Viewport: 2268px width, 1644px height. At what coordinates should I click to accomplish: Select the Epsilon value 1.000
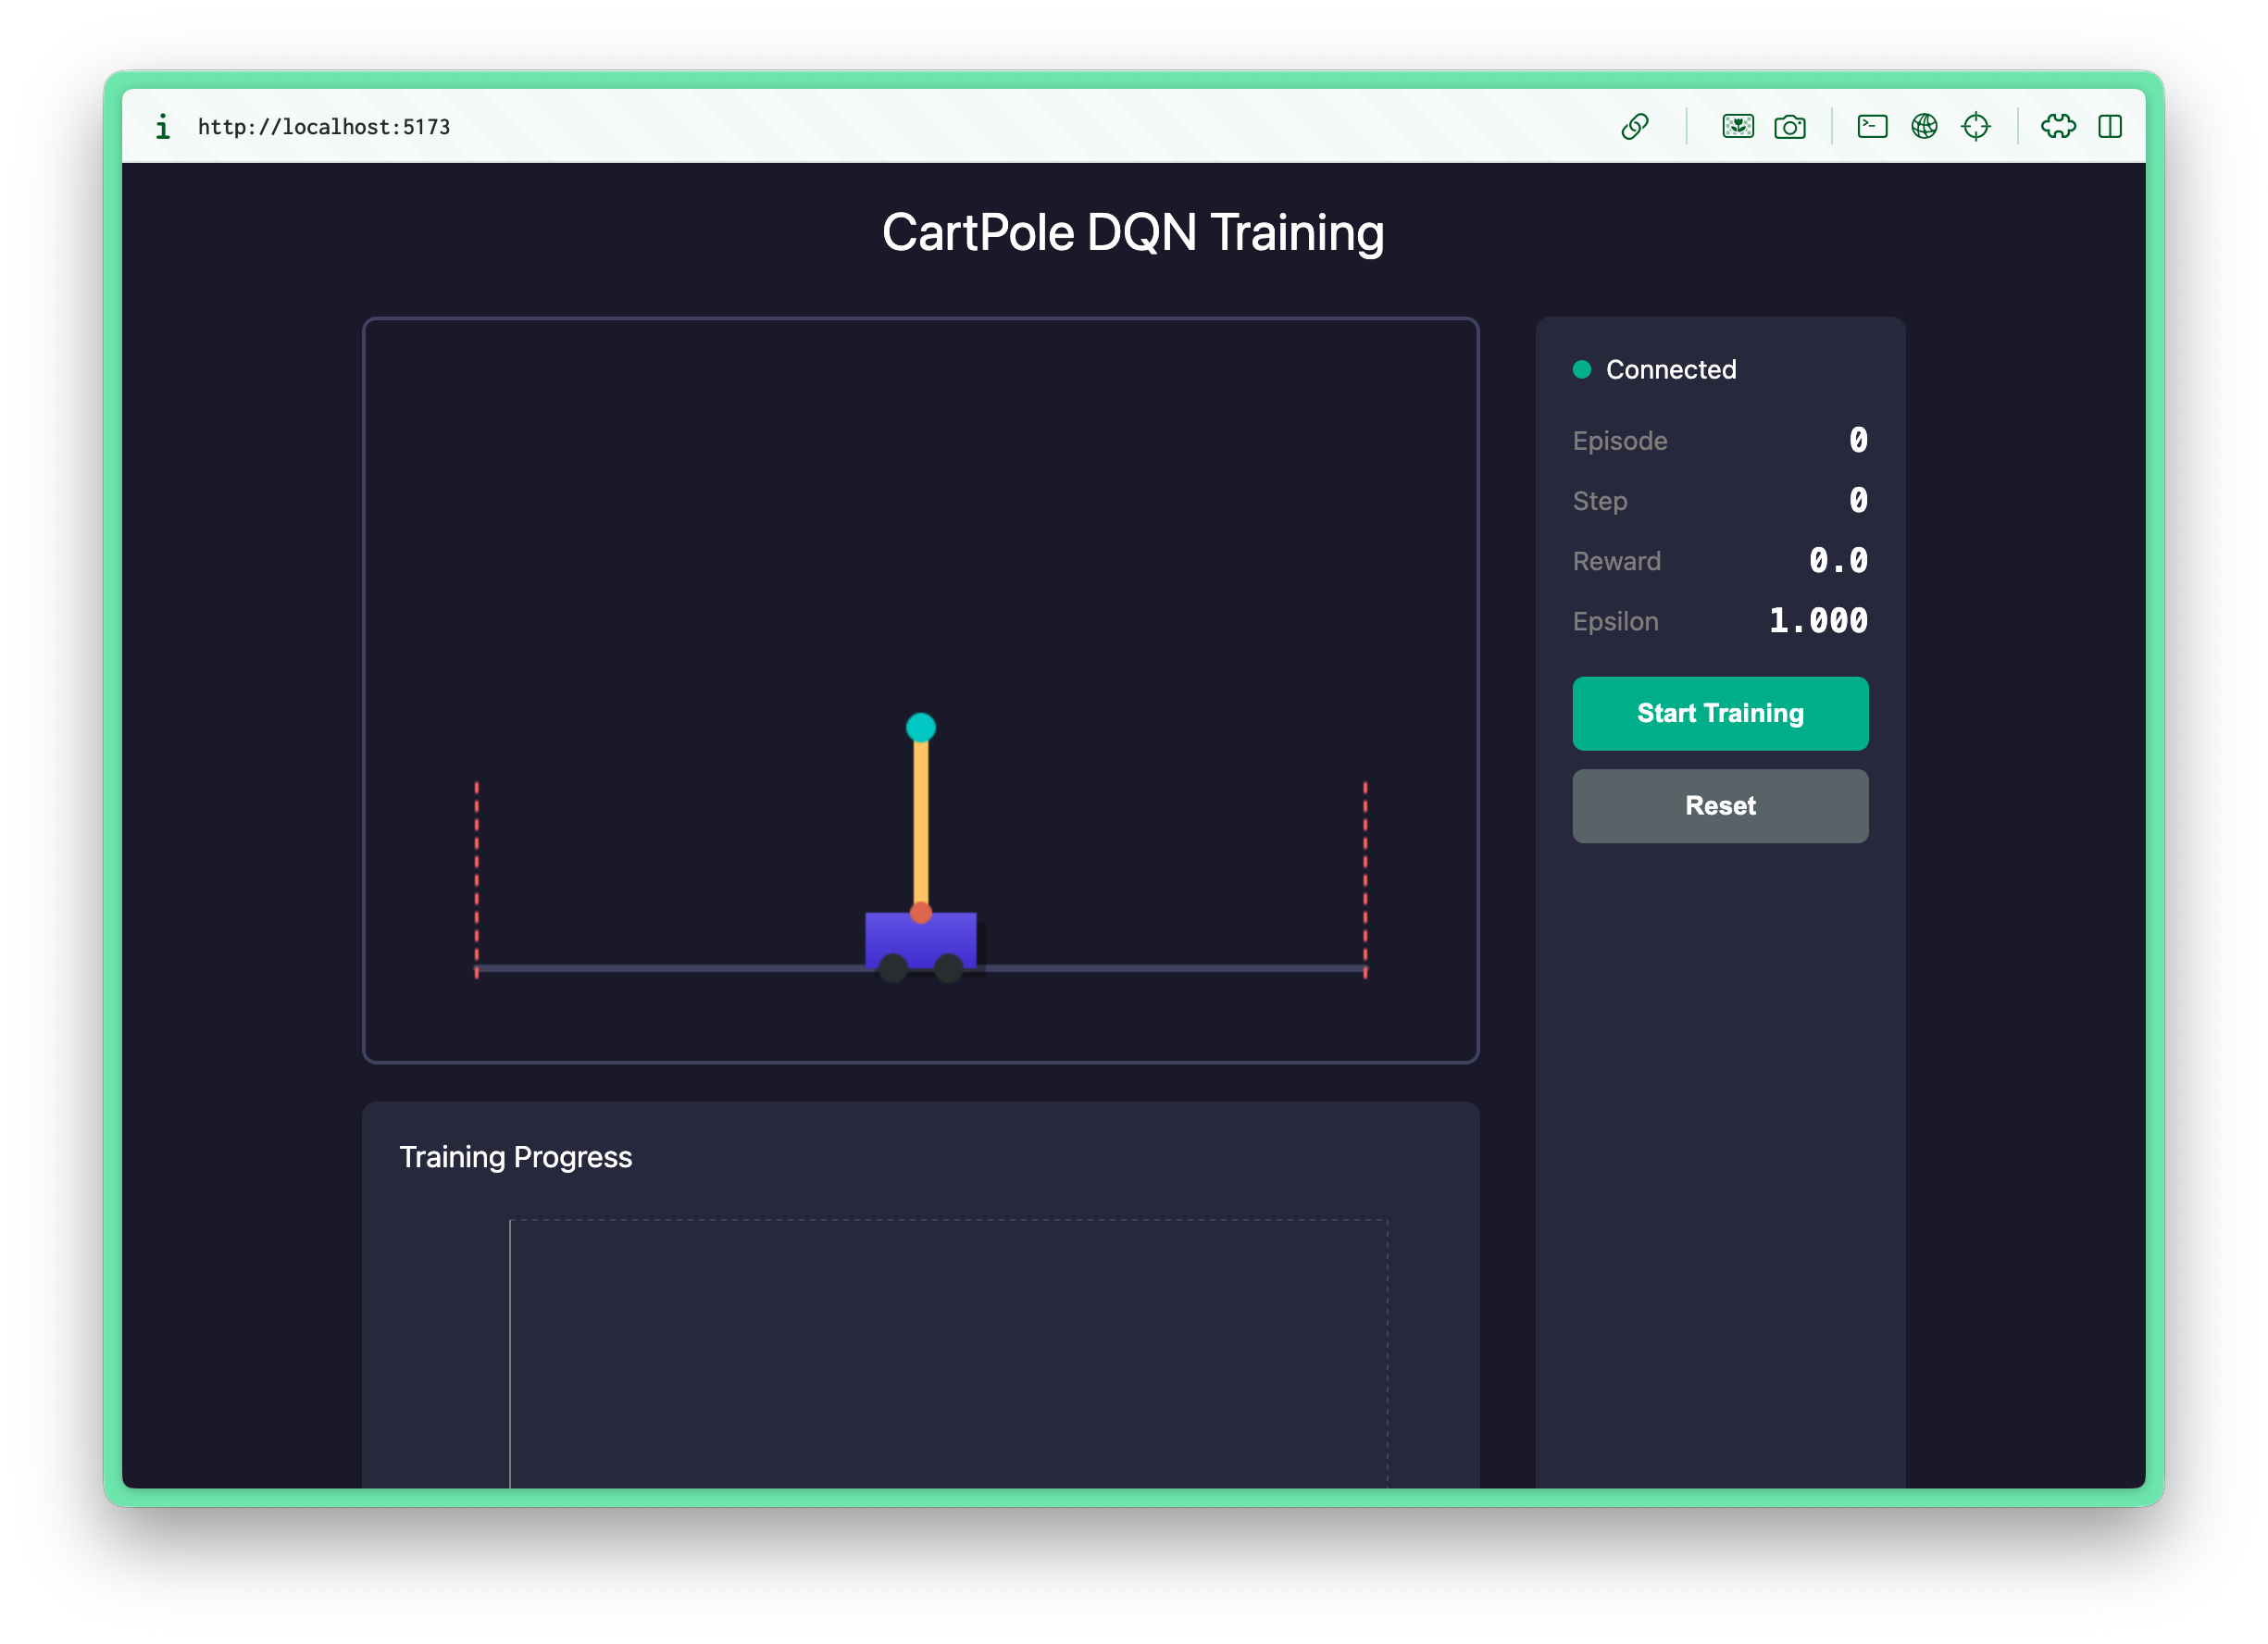click(x=1818, y=621)
